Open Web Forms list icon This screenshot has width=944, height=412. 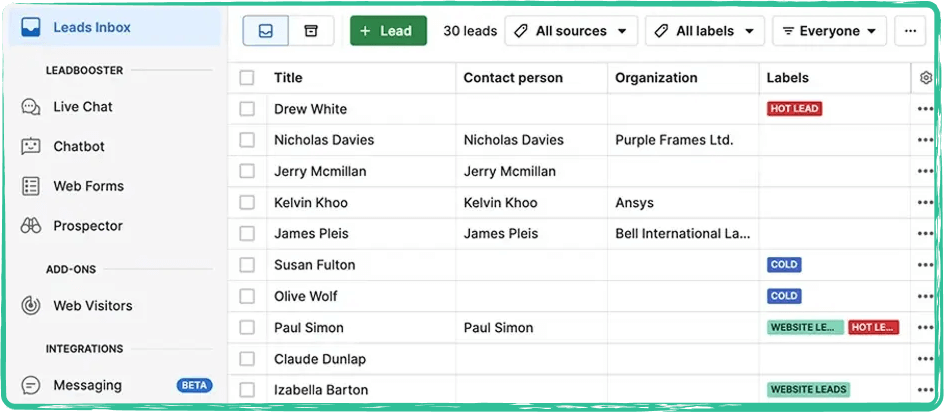click(x=31, y=186)
